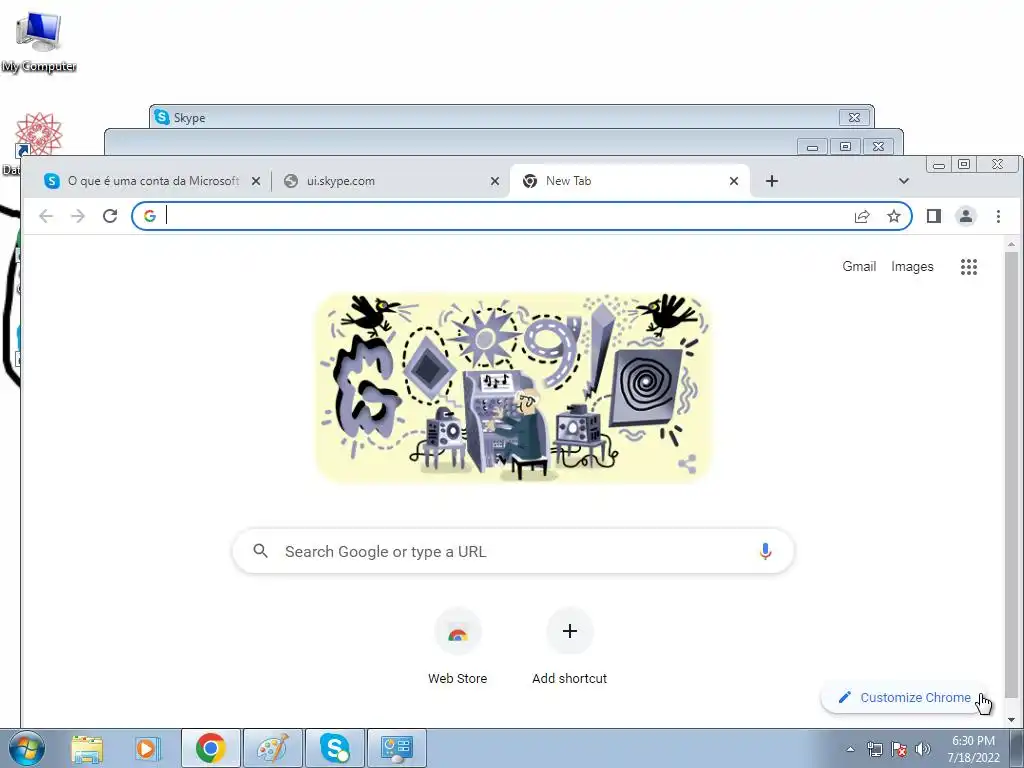Open Windows Media Player from taskbar
The width and height of the screenshot is (1024, 768).
(148, 749)
